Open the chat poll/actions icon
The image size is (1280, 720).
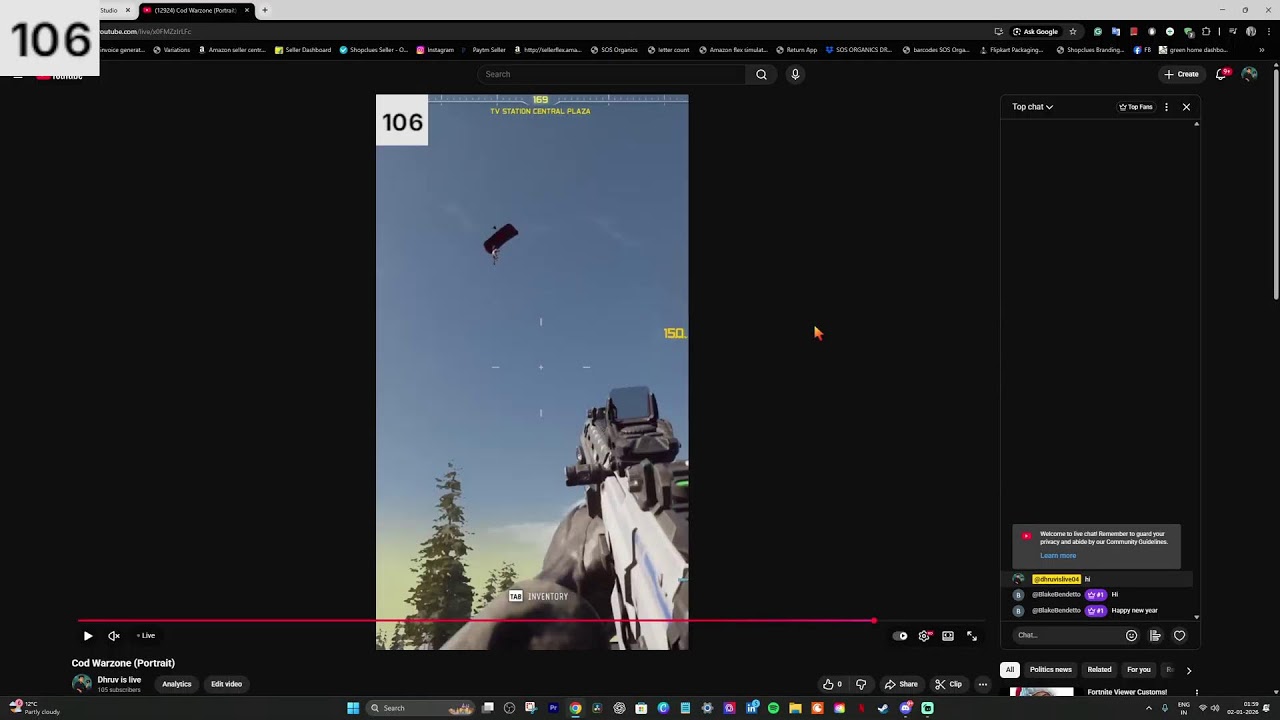[x=1155, y=635]
